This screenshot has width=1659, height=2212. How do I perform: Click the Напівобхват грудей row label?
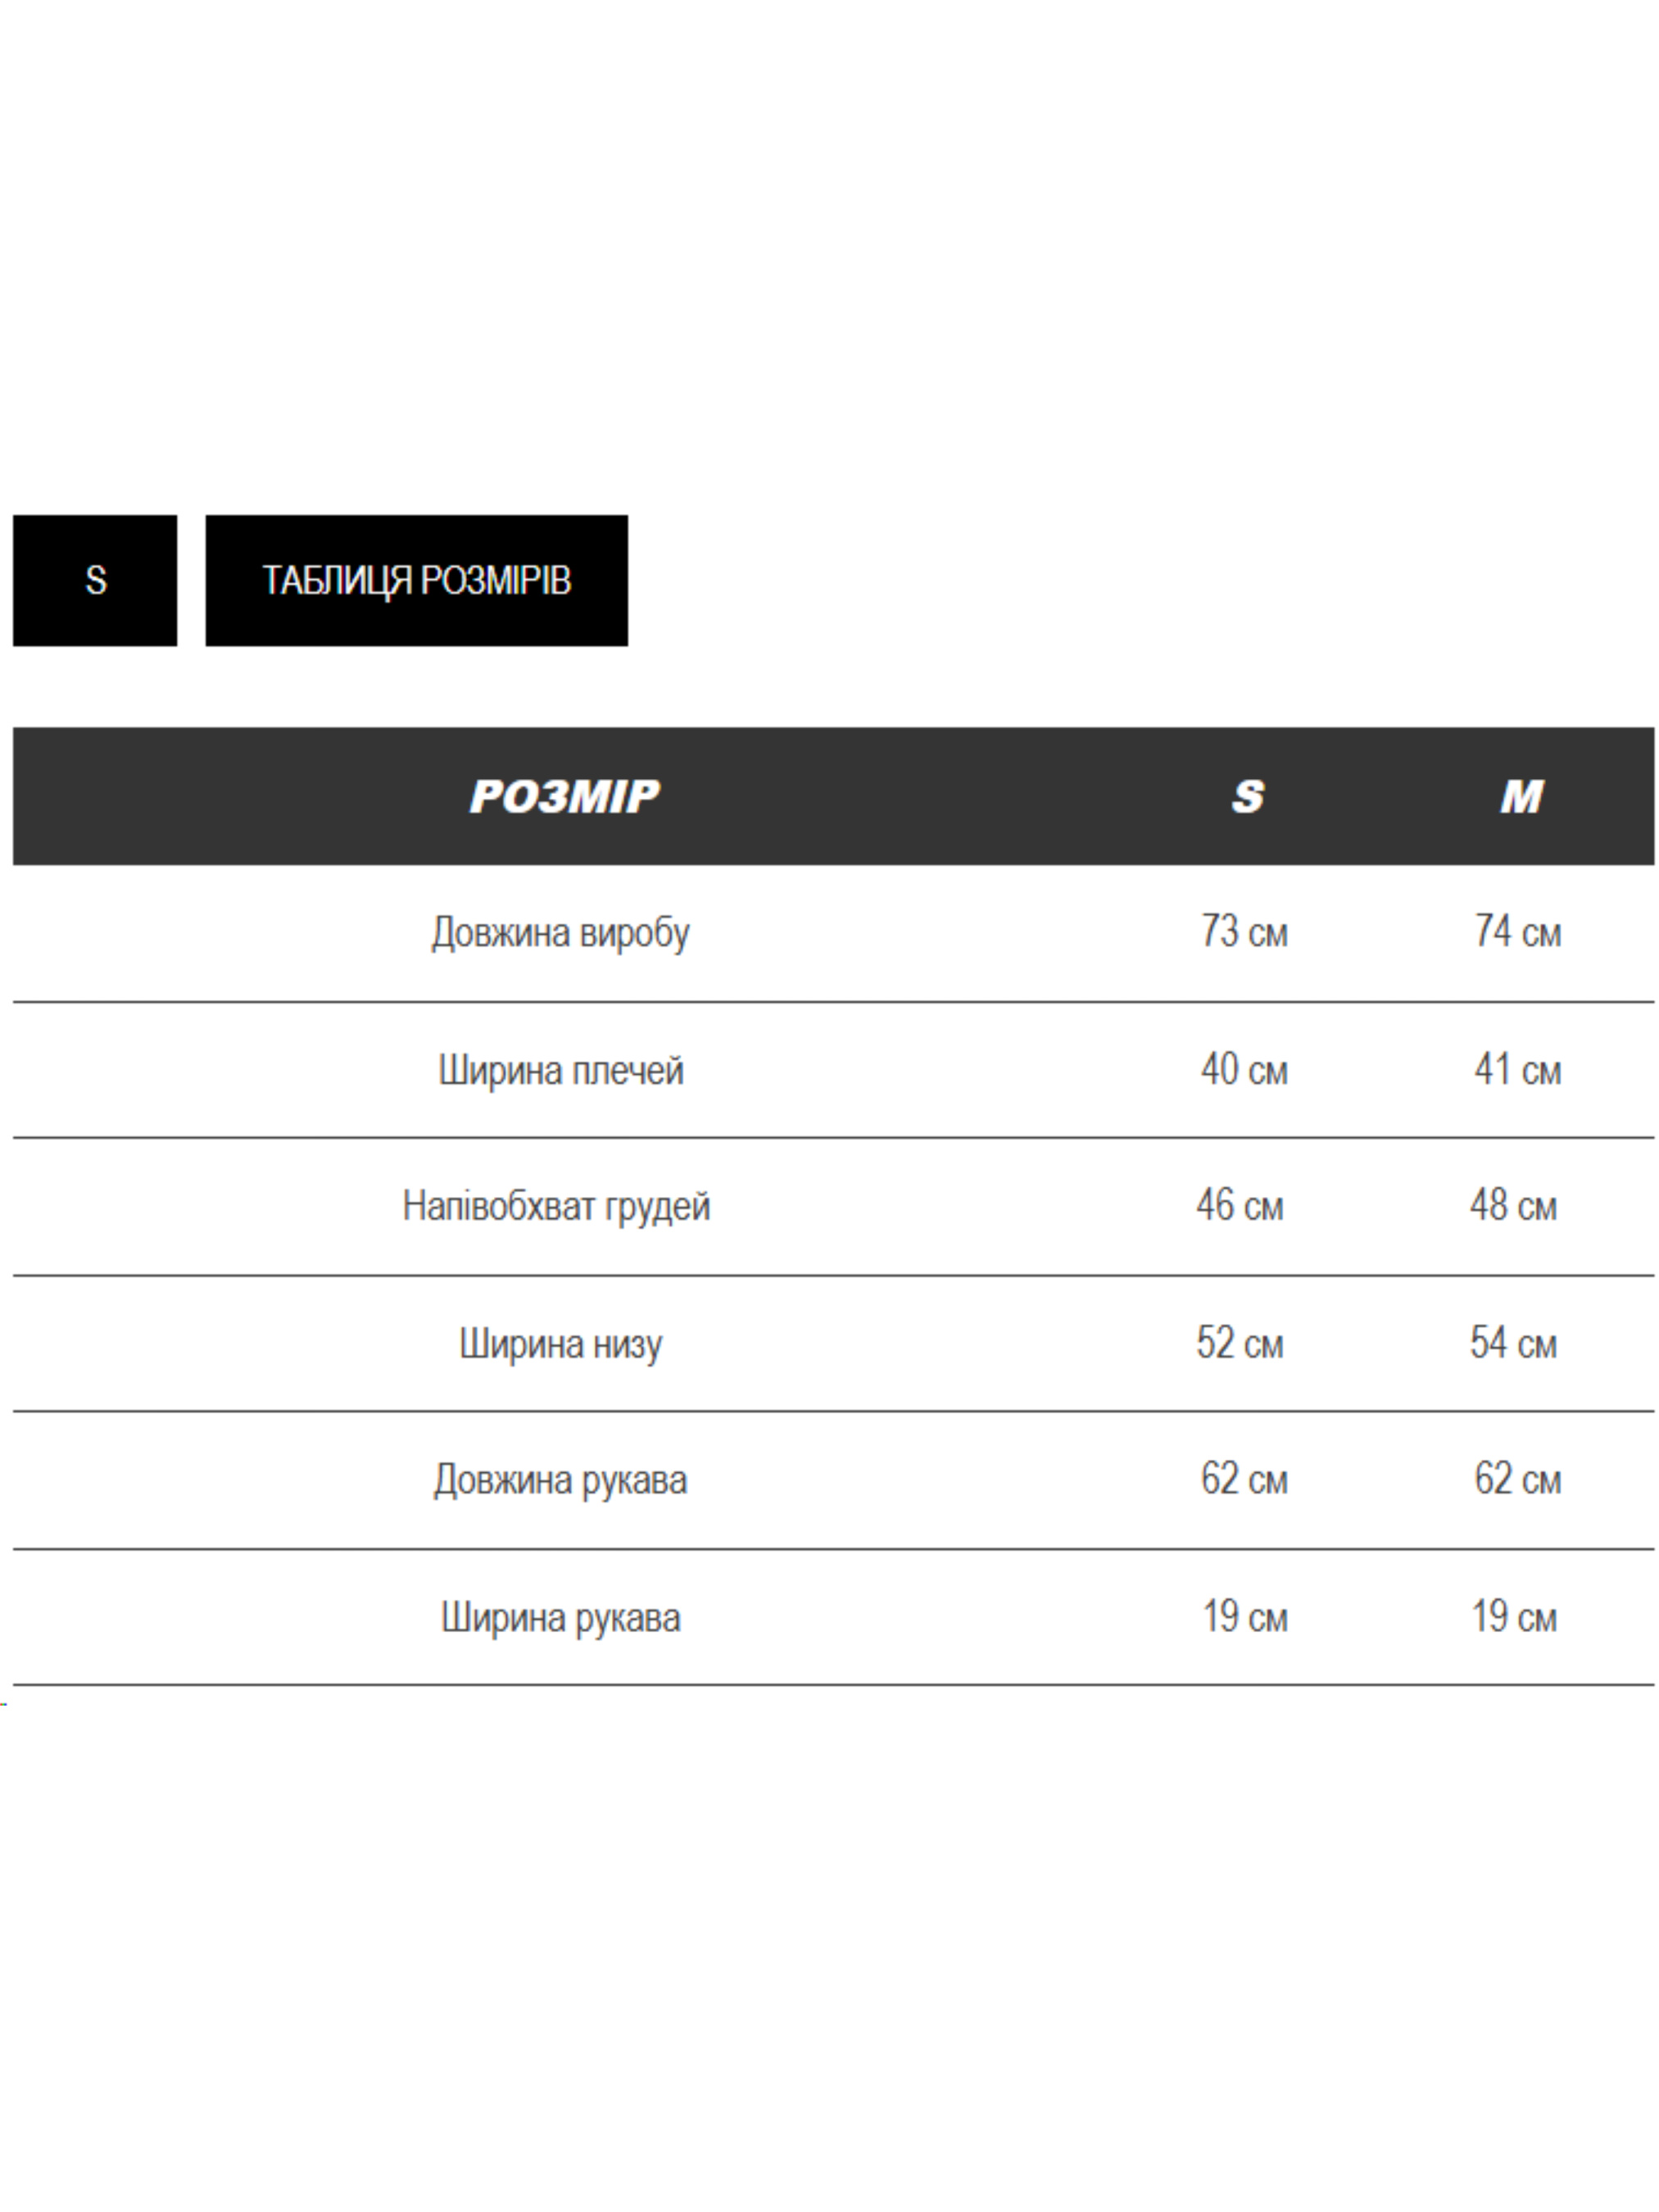556,1206
